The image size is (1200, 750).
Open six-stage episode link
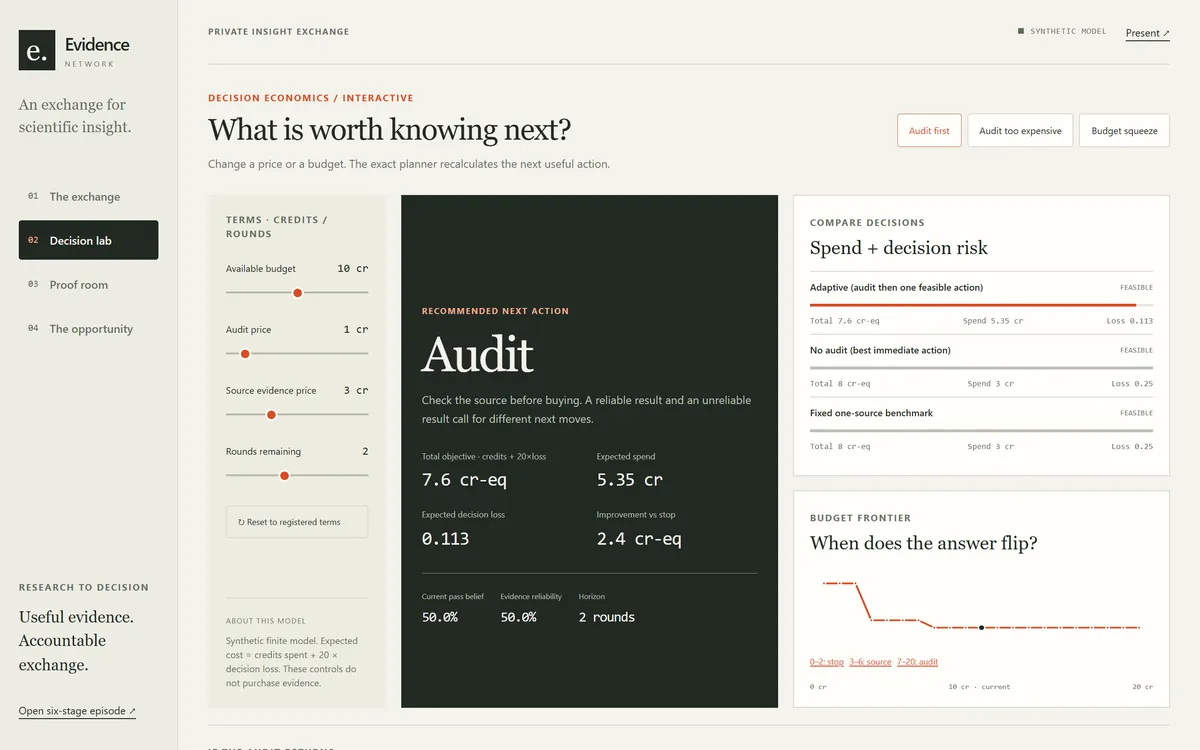[x=77, y=711]
